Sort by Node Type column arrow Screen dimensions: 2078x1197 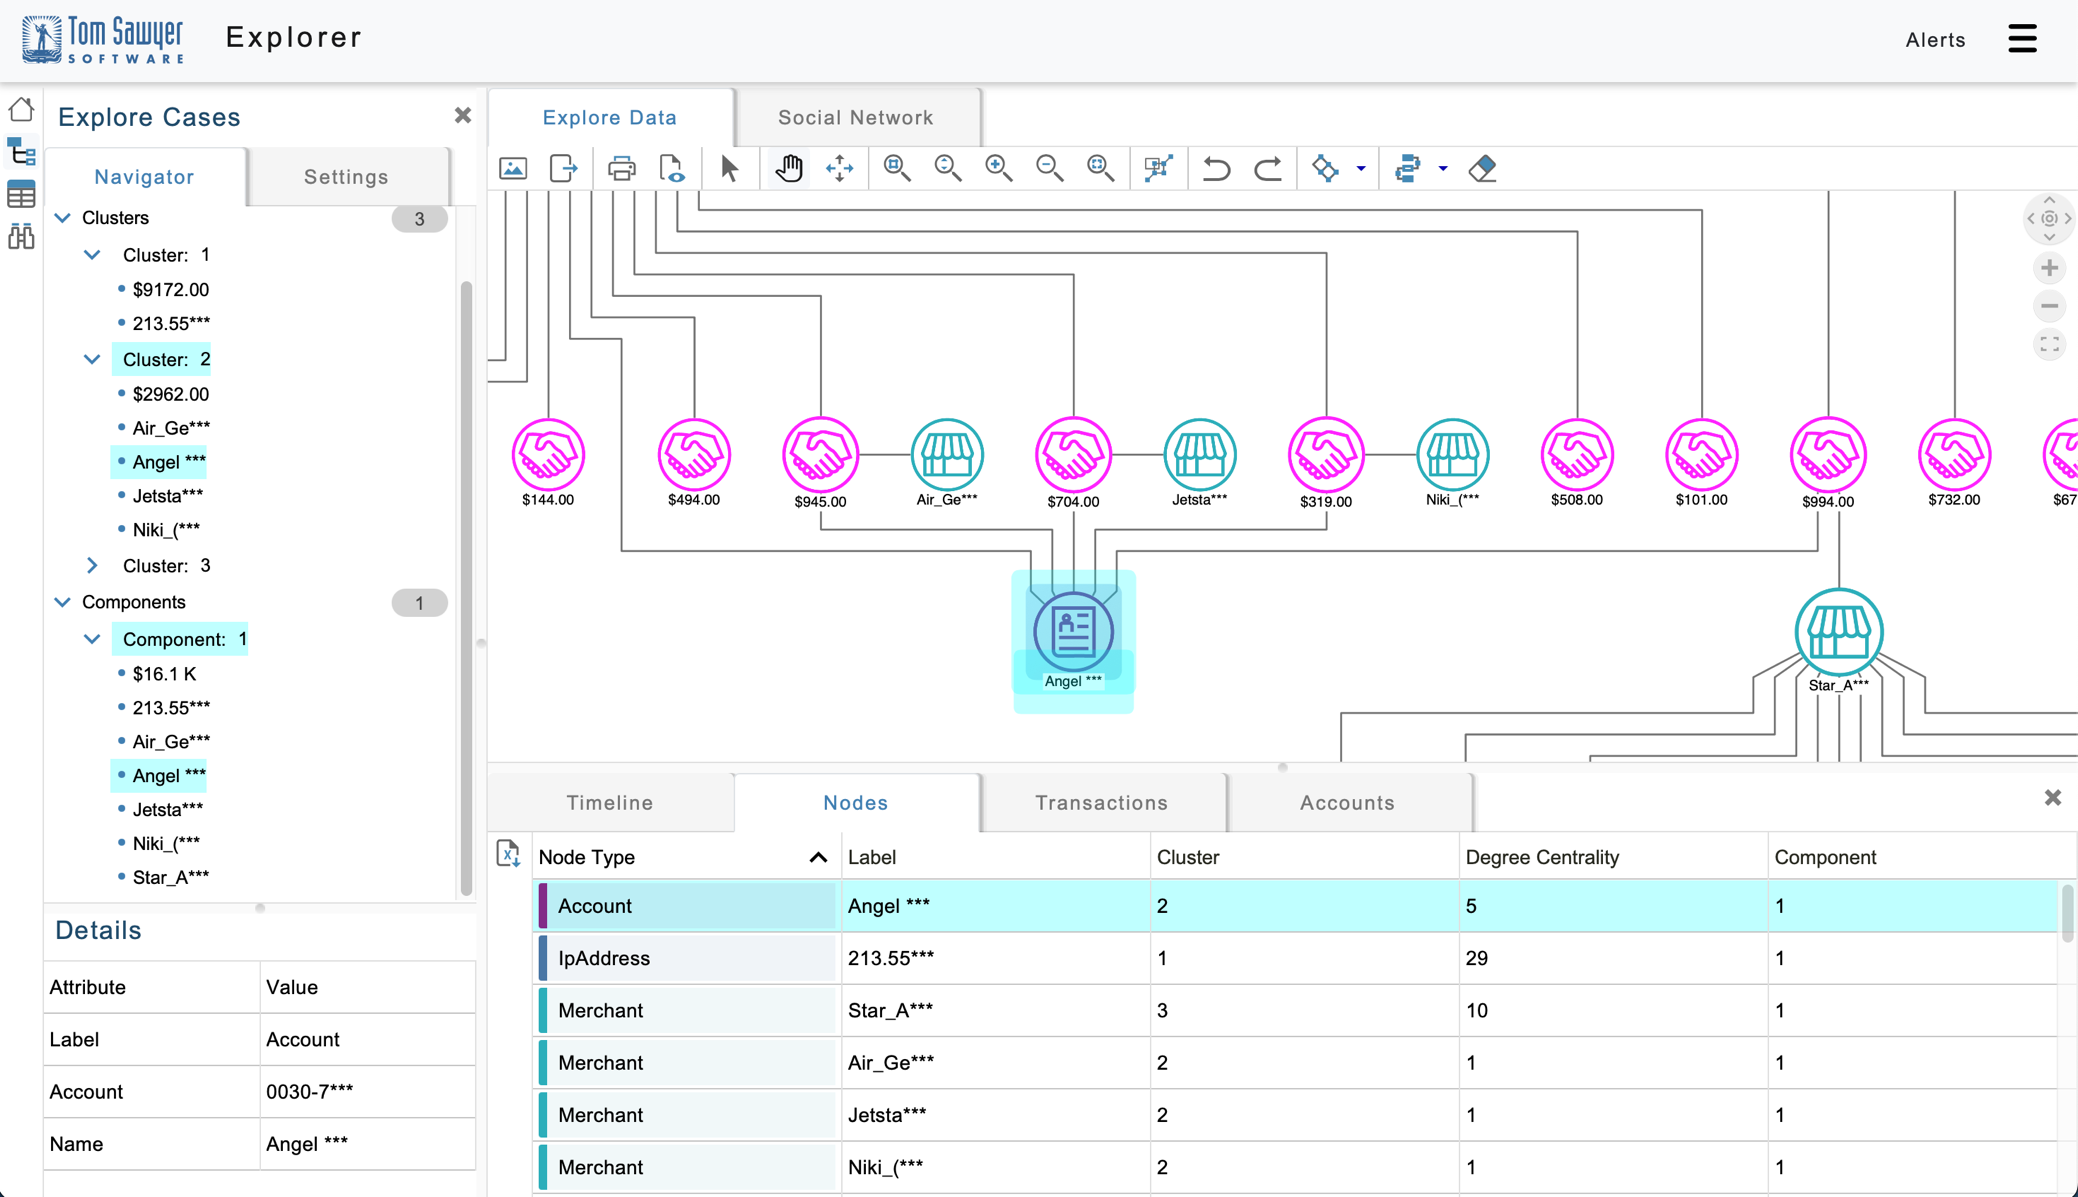click(x=818, y=857)
